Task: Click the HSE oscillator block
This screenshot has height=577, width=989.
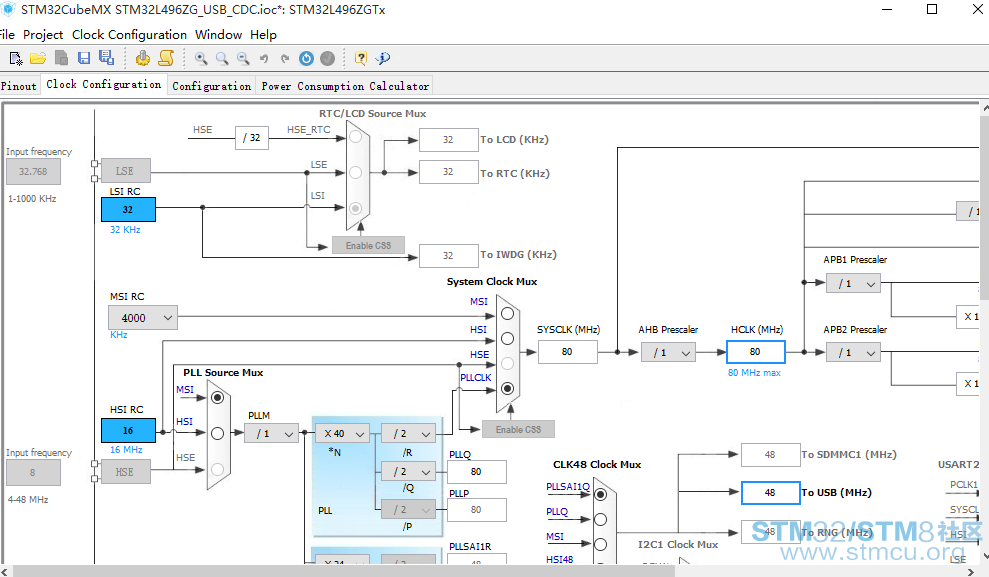Action: pyautogui.click(x=126, y=472)
